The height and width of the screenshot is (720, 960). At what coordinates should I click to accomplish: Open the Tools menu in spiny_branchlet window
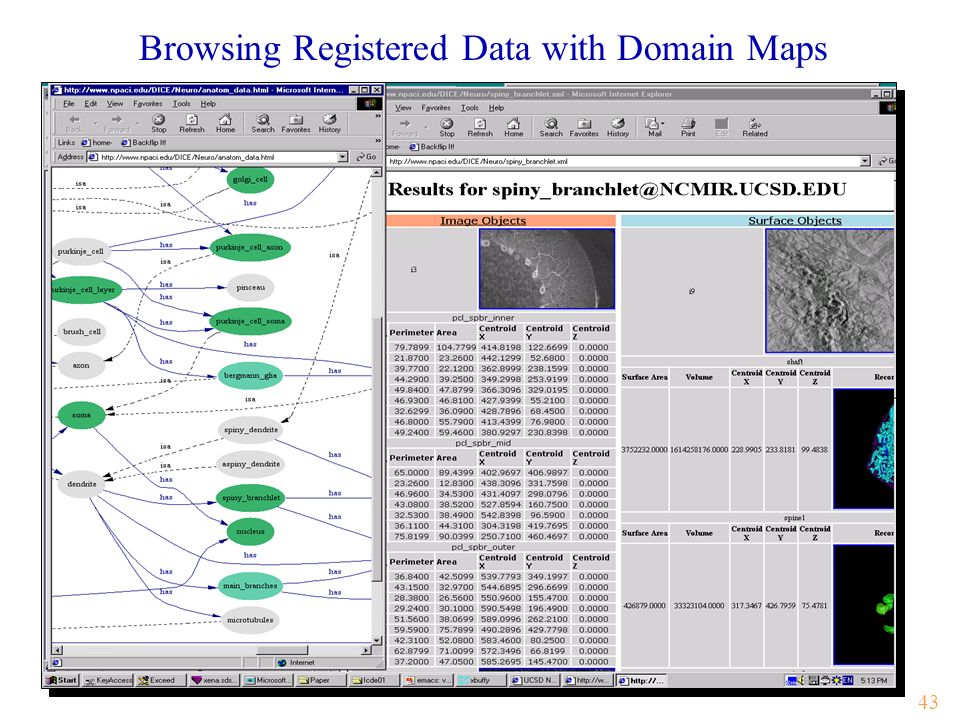[x=470, y=108]
